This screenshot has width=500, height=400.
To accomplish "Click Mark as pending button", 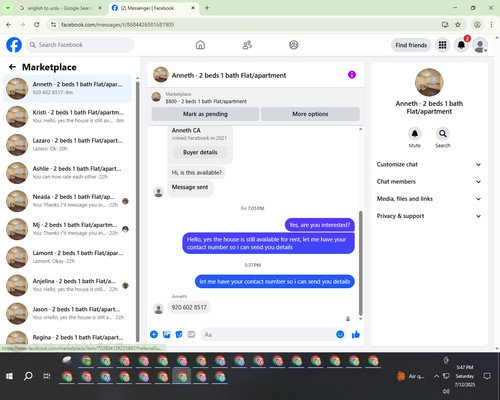I will pyautogui.click(x=205, y=114).
